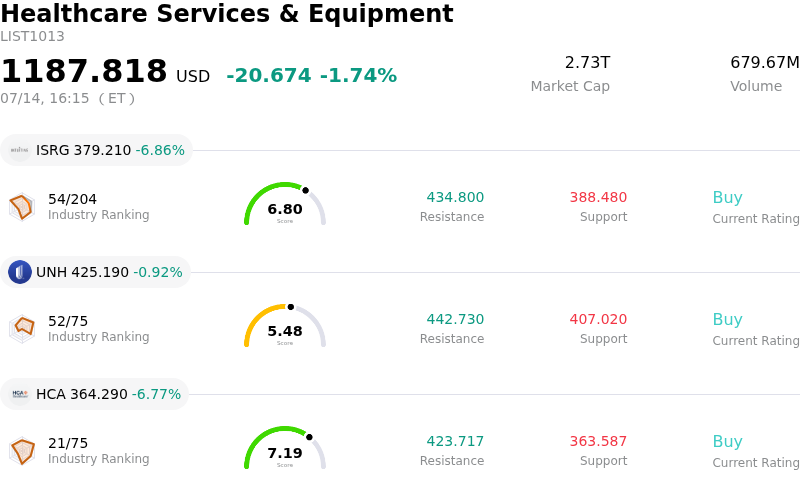Click UNH support value 407.020

[598, 319]
